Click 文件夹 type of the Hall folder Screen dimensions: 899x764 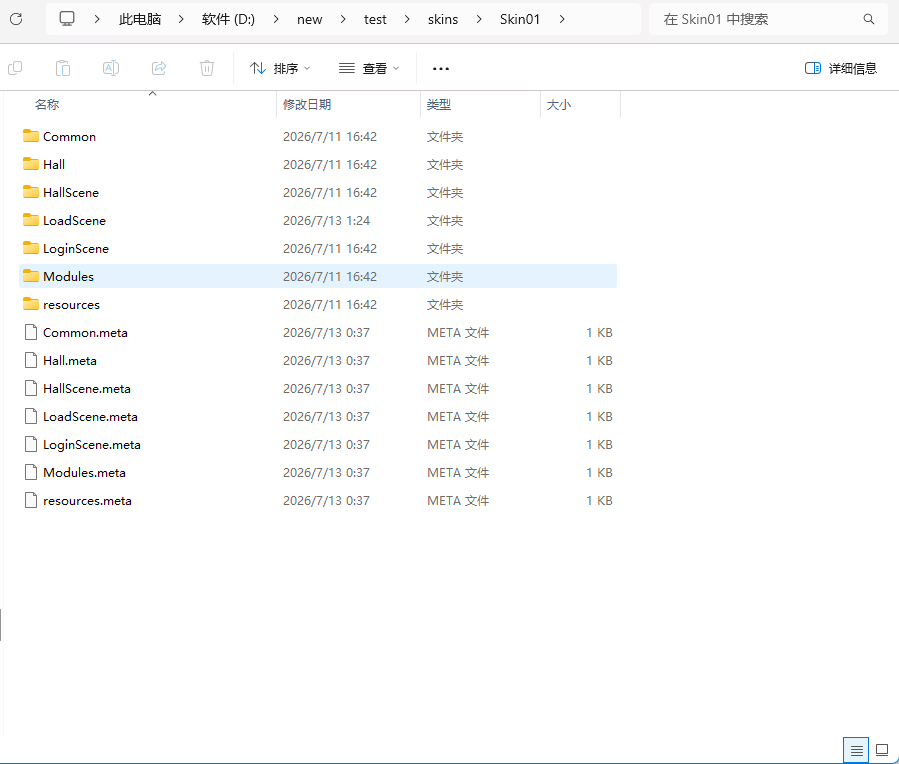click(445, 164)
